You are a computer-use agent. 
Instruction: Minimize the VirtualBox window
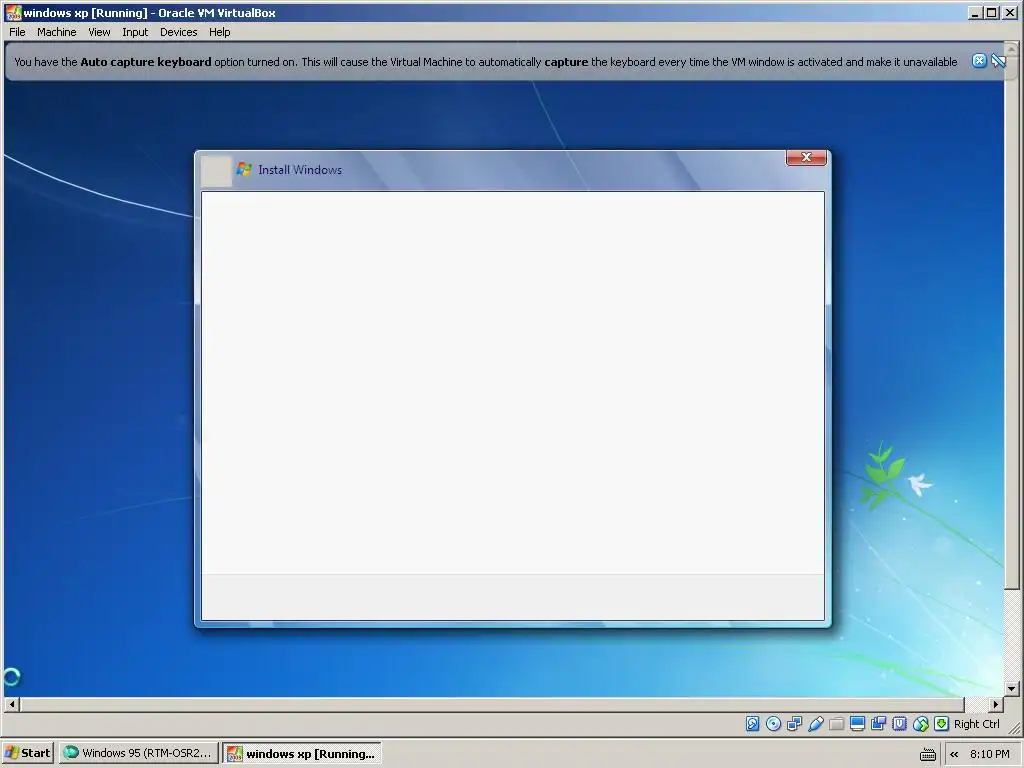976,12
